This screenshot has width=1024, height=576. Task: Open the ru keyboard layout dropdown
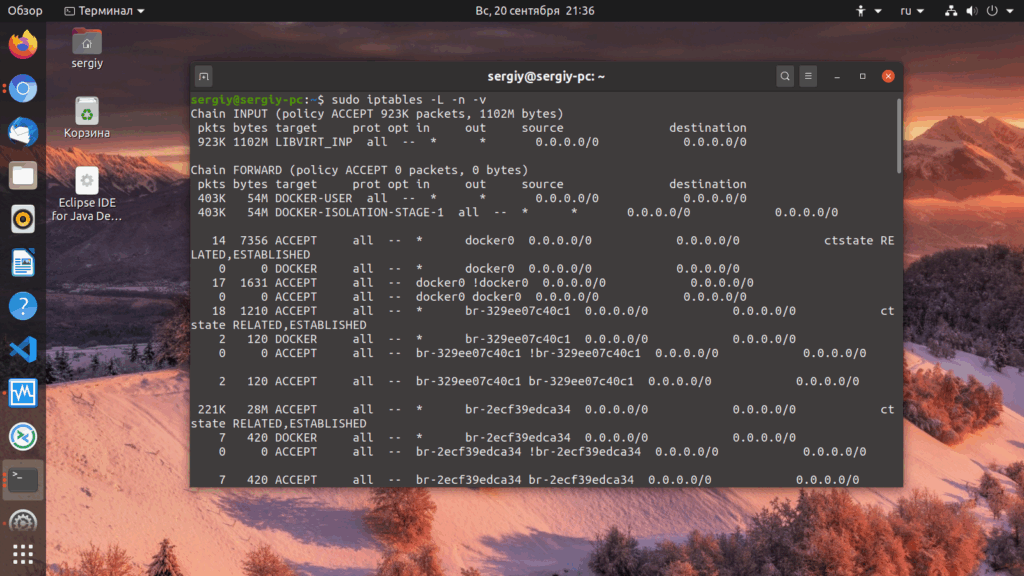[912, 10]
